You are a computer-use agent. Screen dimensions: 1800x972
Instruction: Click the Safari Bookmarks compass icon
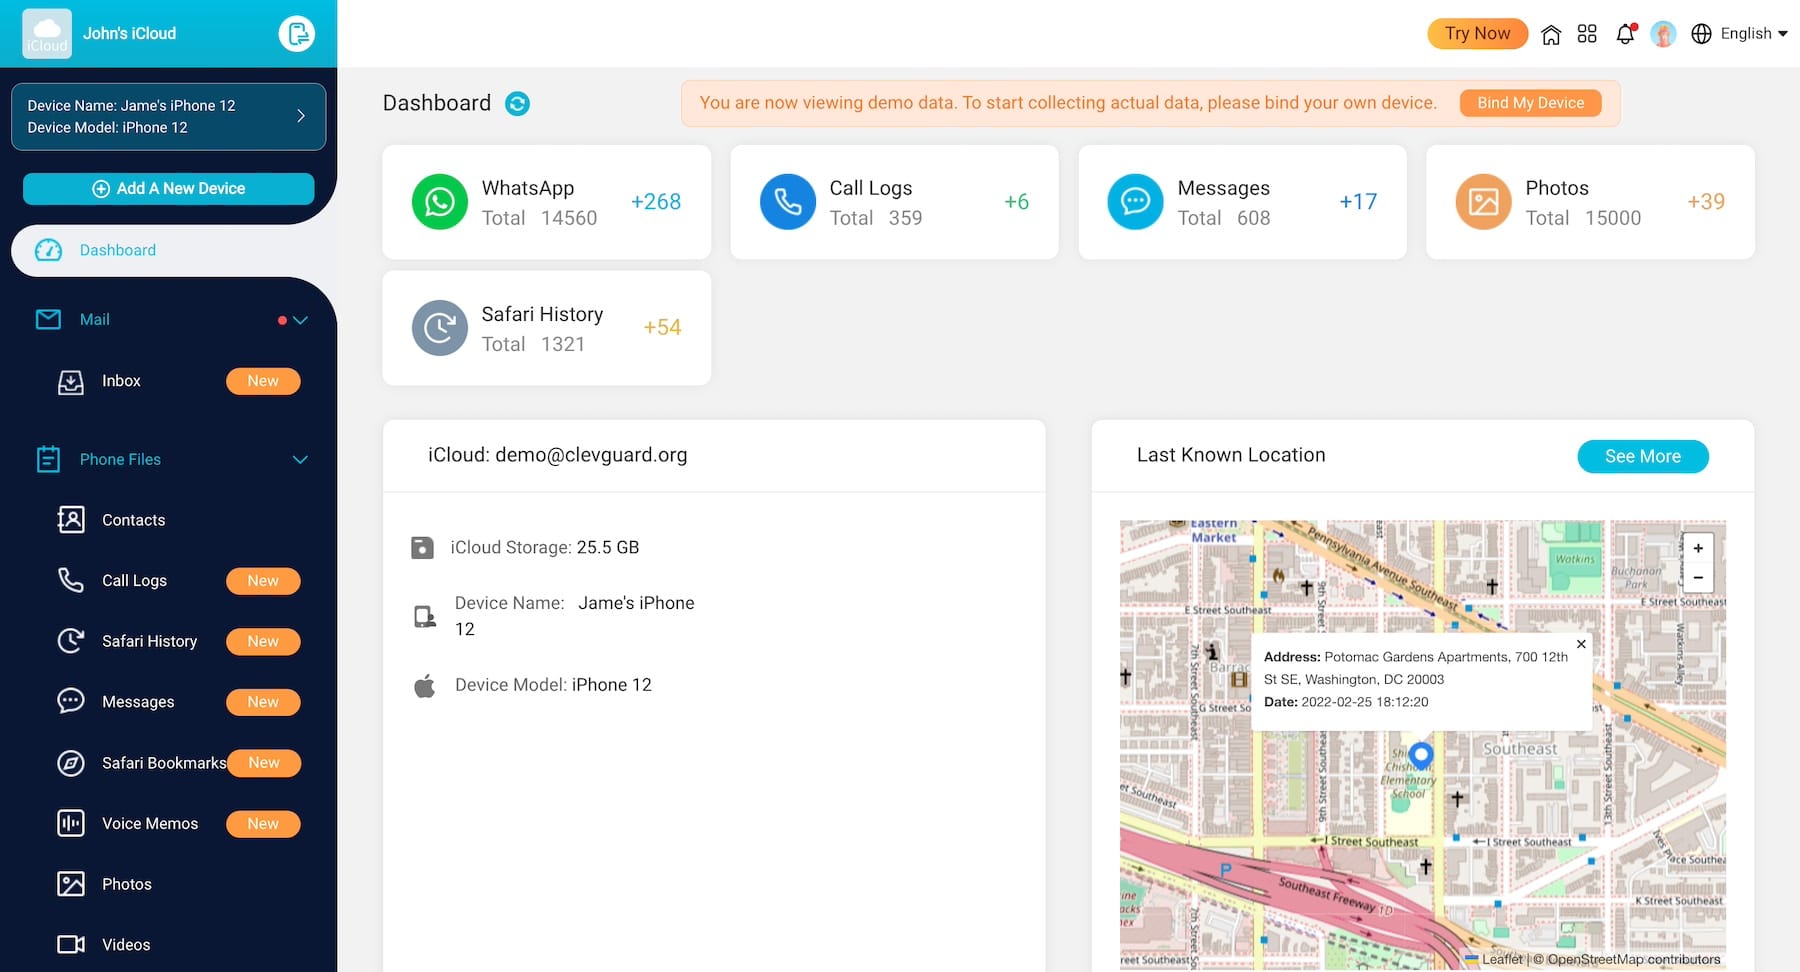pyautogui.click(x=71, y=763)
